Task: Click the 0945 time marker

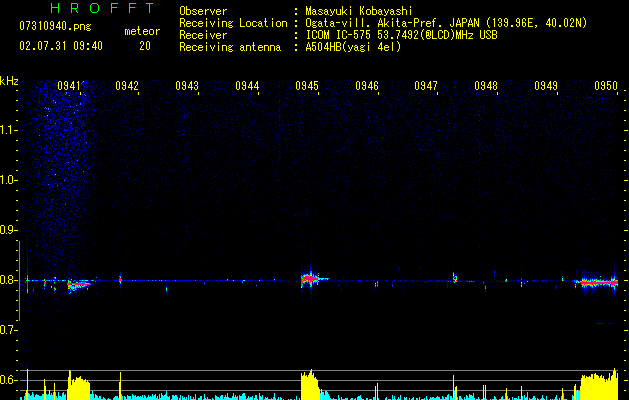Action: click(x=307, y=86)
